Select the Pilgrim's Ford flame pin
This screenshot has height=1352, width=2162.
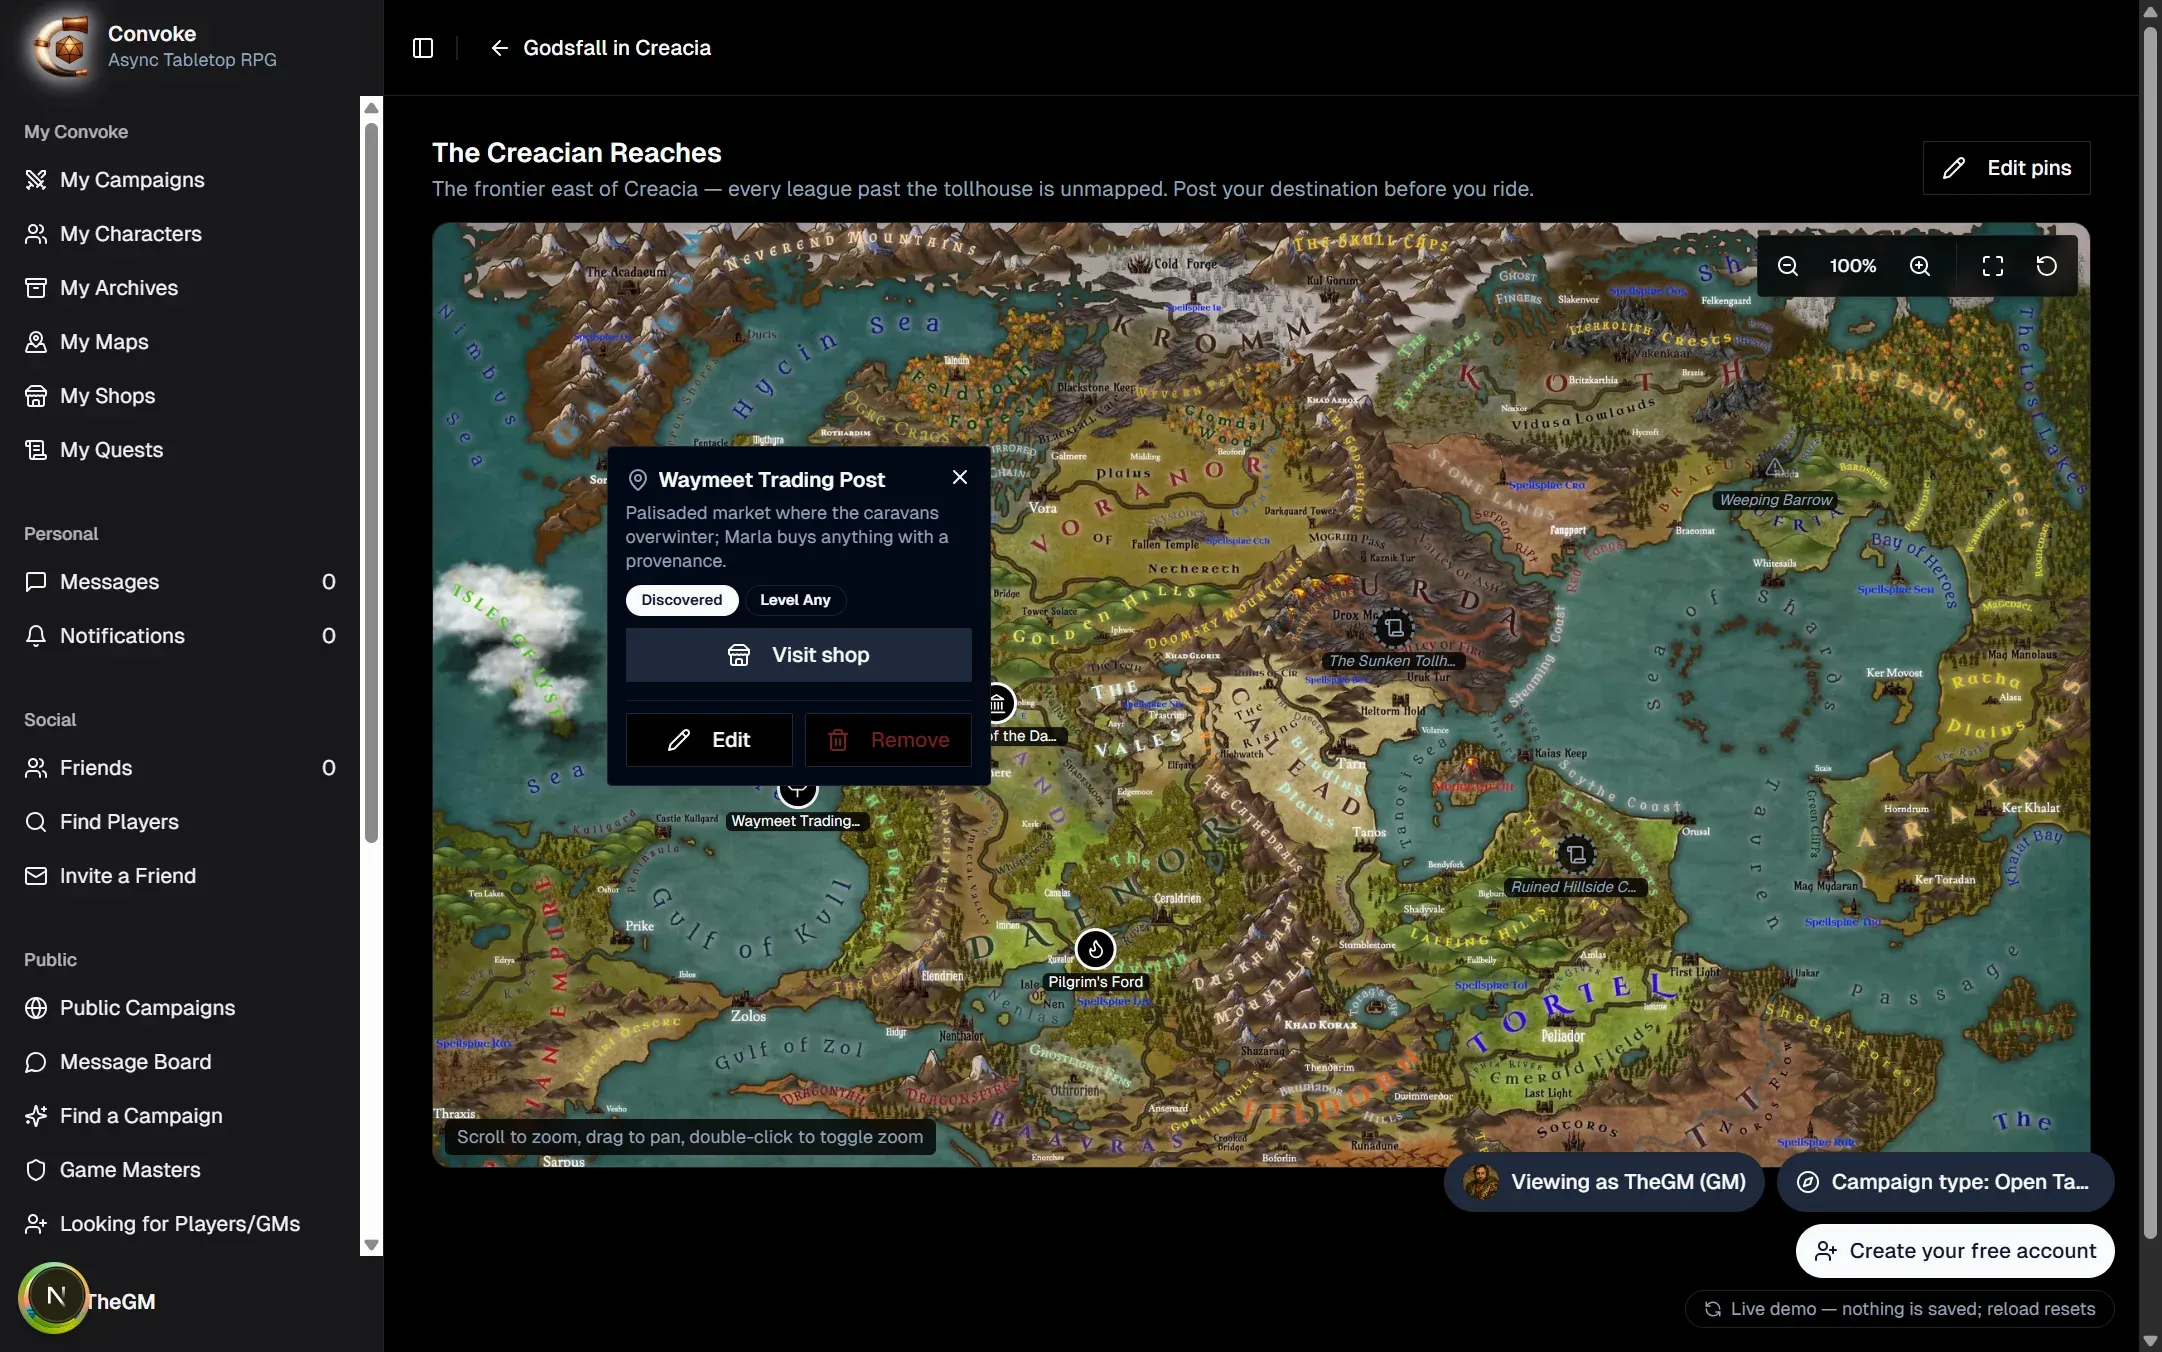pos(1095,949)
